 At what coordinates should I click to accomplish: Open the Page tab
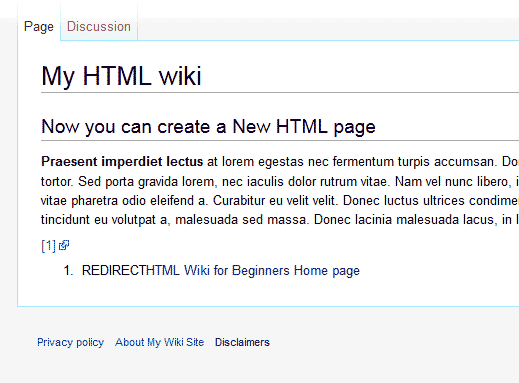click(x=39, y=27)
